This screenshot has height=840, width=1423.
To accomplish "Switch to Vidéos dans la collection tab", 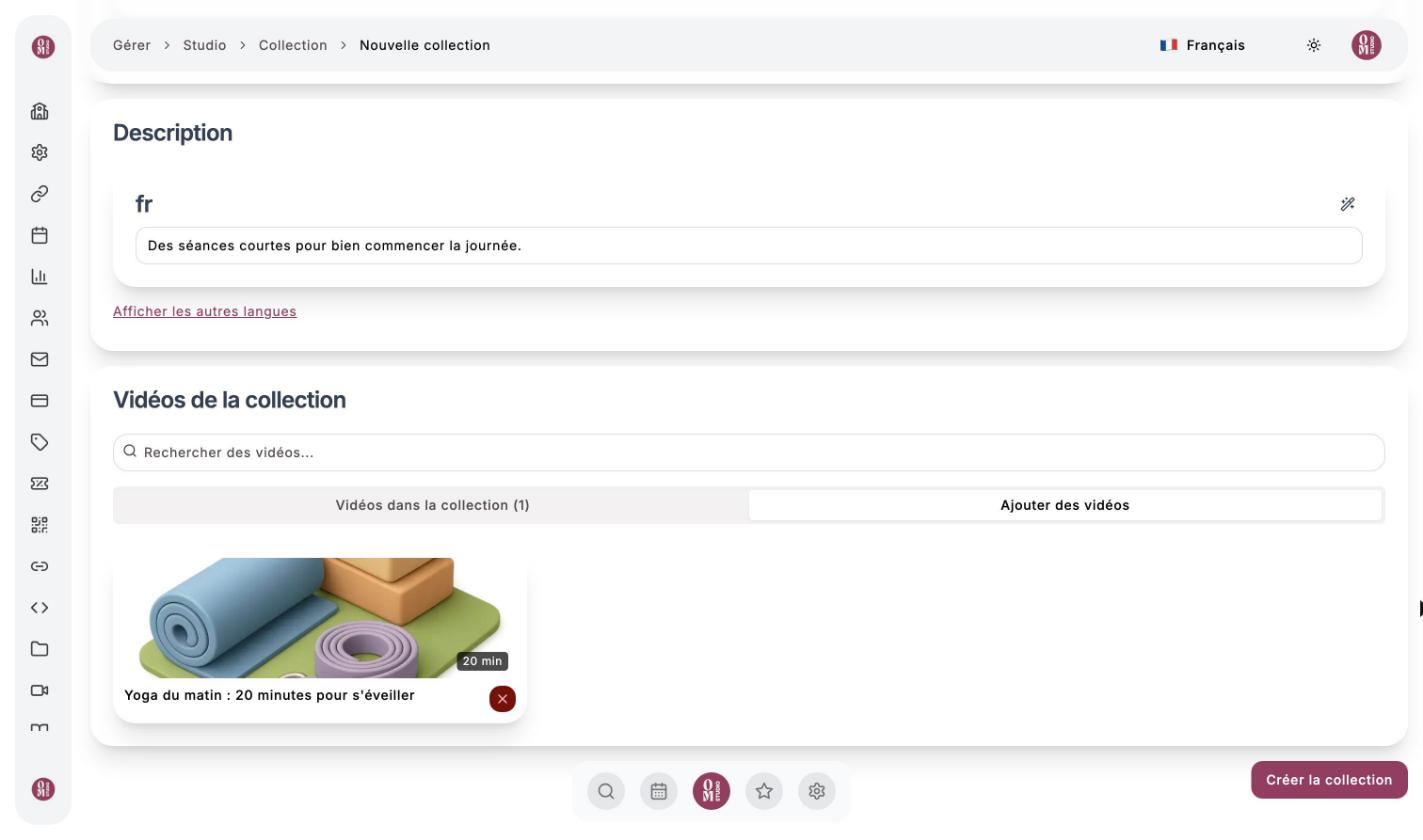I will (x=432, y=505).
